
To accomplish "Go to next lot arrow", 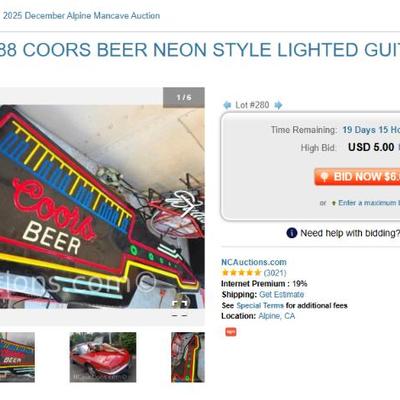I will click(278, 105).
